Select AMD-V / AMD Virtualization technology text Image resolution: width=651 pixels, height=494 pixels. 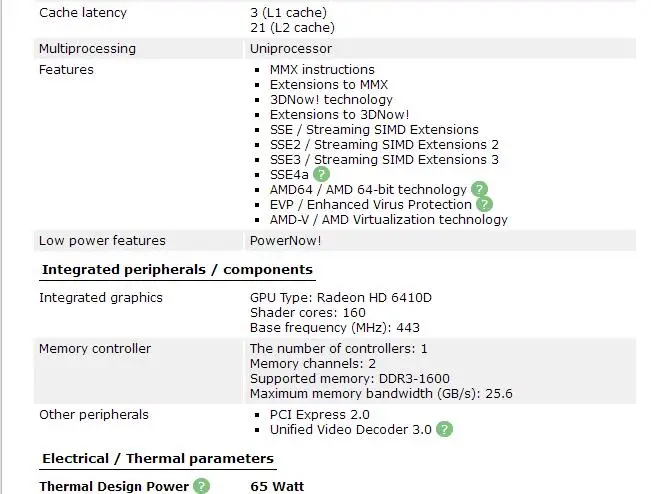pyautogui.click(x=388, y=219)
